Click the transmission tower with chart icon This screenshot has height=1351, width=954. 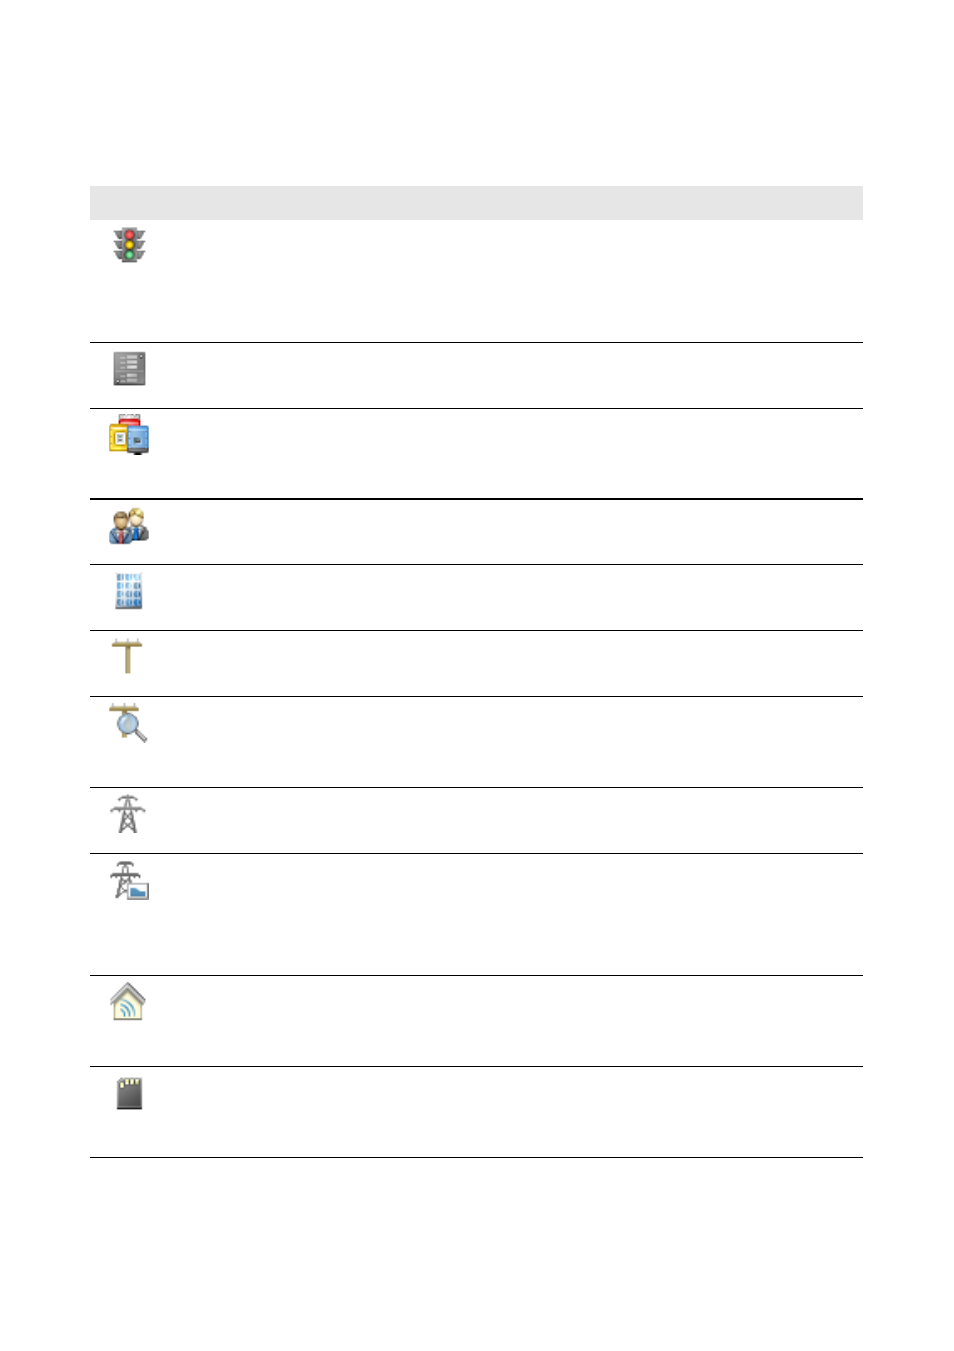(x=129, y=881)
